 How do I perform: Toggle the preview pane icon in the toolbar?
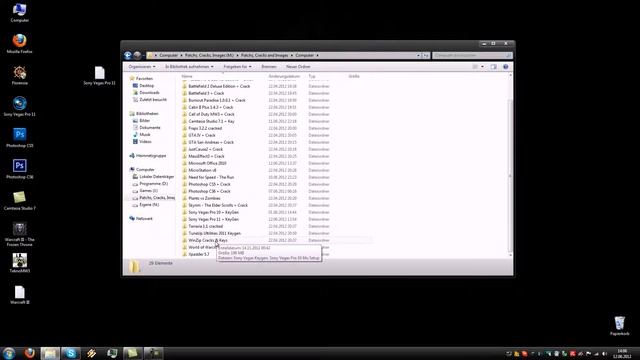pos(493,67)
